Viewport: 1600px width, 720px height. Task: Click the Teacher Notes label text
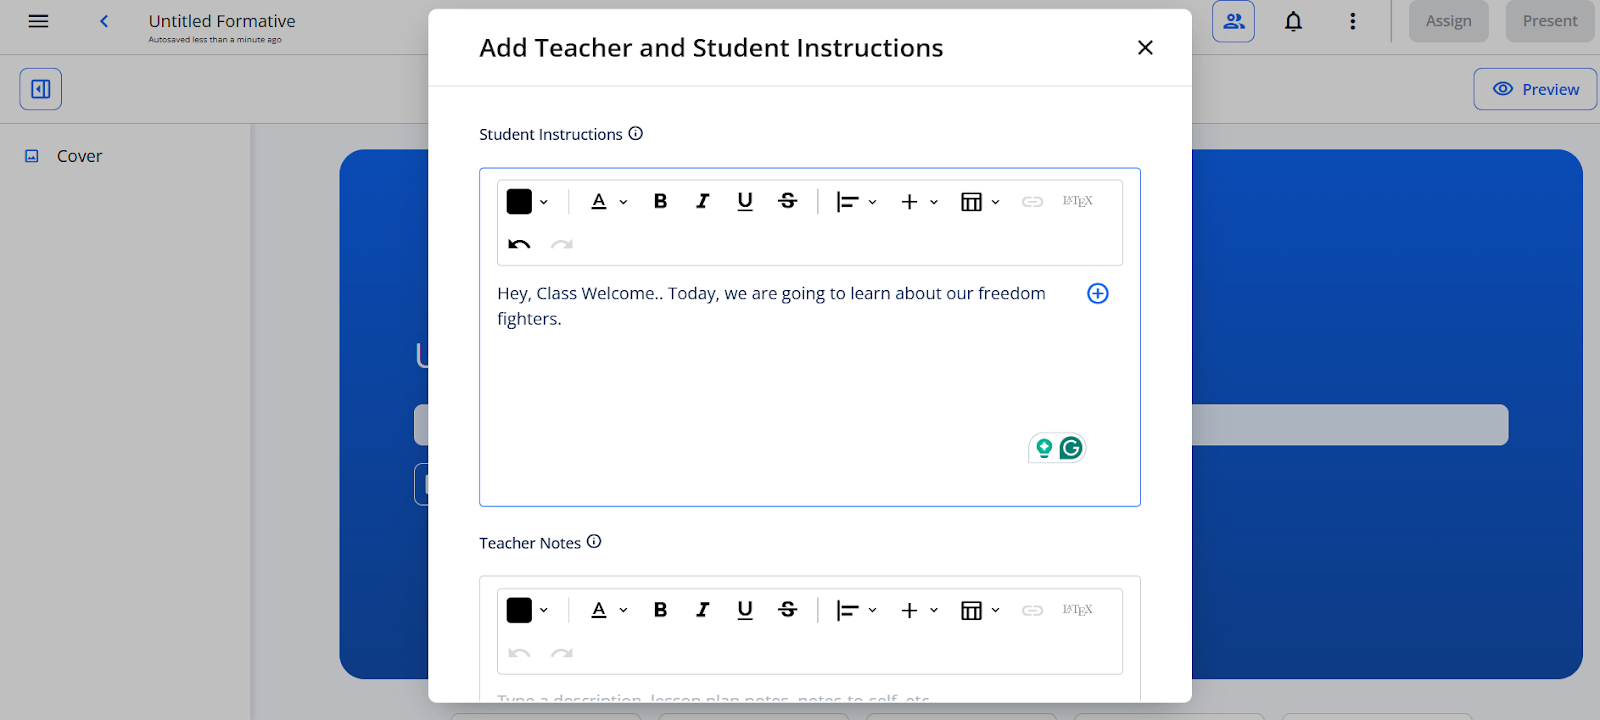(x=530, y=543)
